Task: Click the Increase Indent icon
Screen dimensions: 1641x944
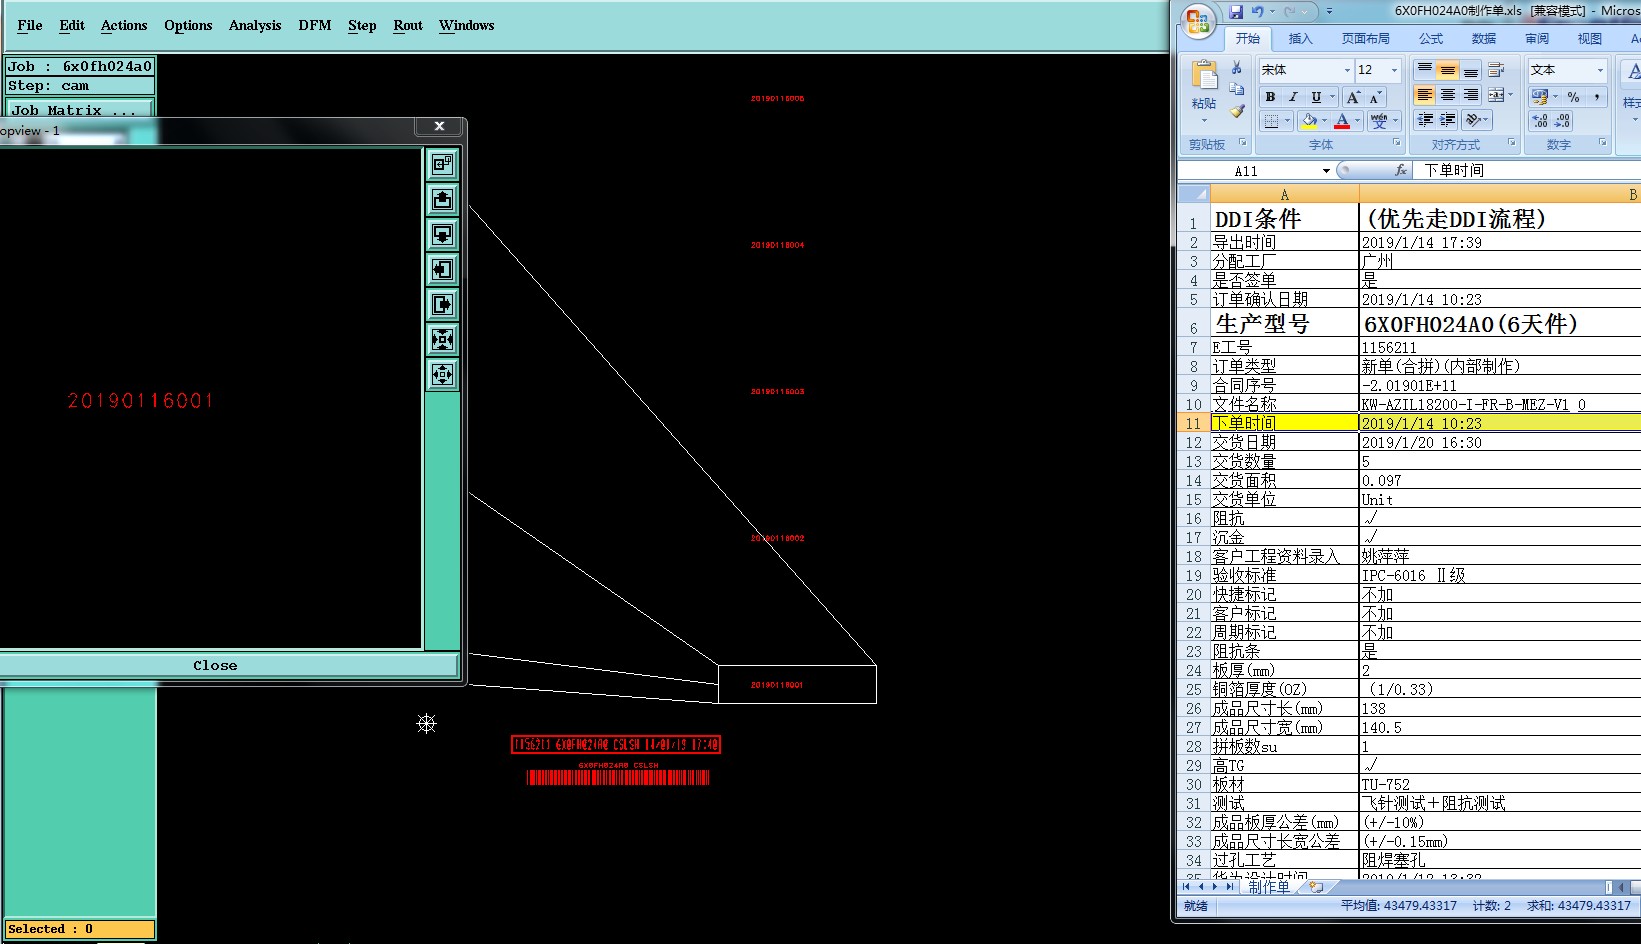Action: point(1447,120)
